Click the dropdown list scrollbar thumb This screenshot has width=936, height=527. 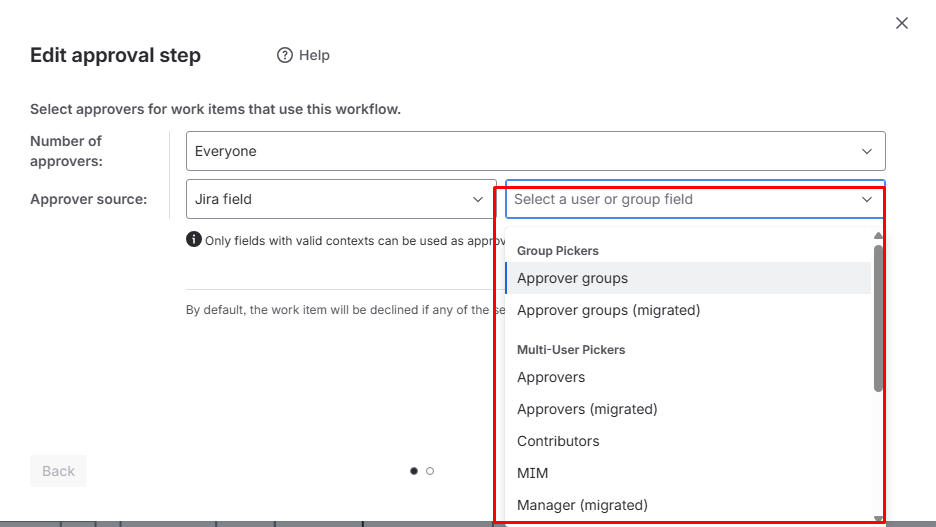pos(878,318)
